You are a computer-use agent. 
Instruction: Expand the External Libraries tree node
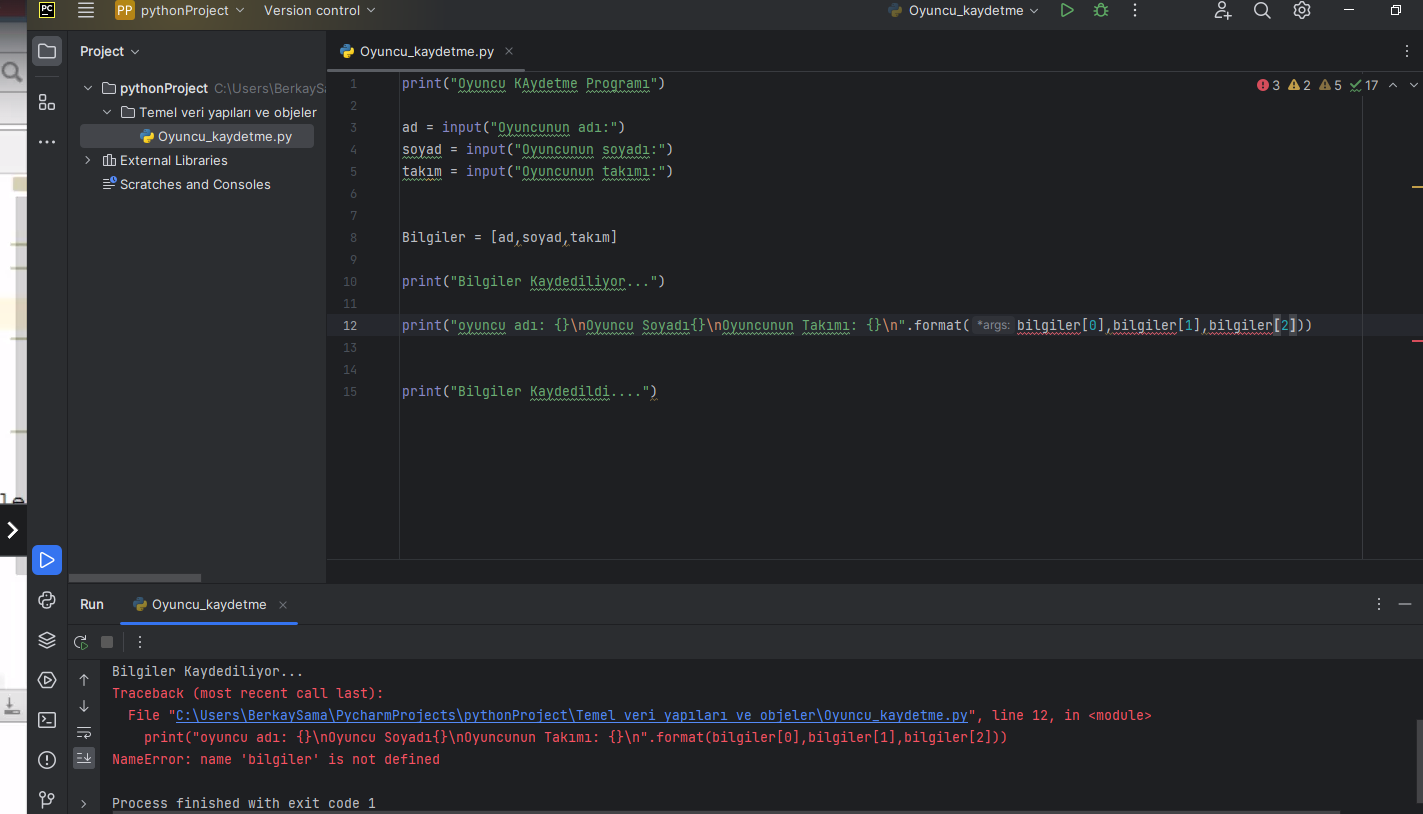click(x=88, y=160)
